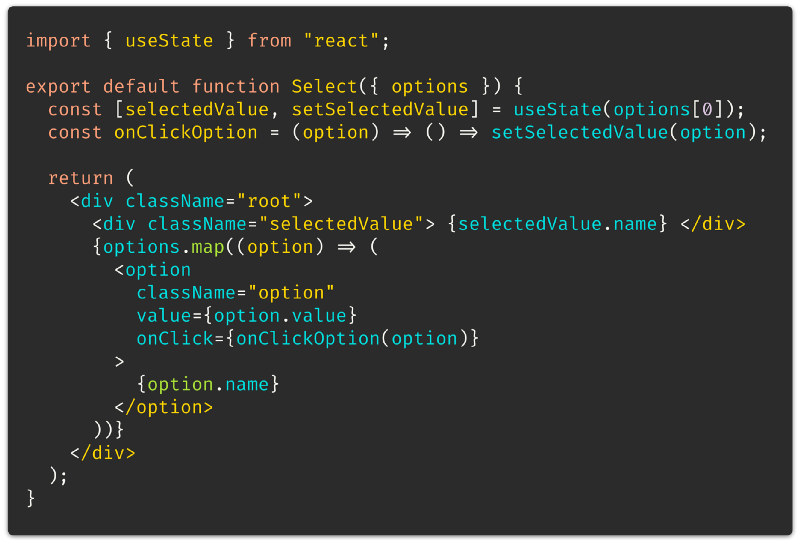
Task: Click the {option.name} expression
Action: click(208, 384)
